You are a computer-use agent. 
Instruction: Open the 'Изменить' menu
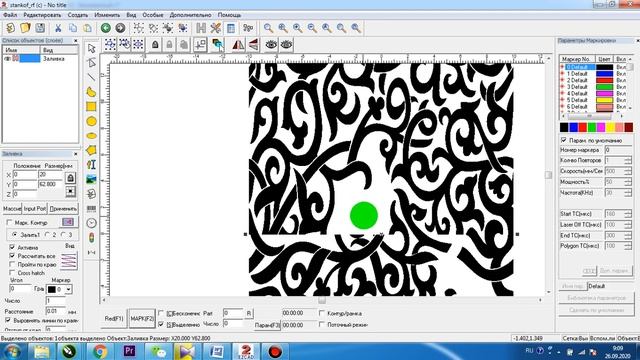[x=107, y=15]
